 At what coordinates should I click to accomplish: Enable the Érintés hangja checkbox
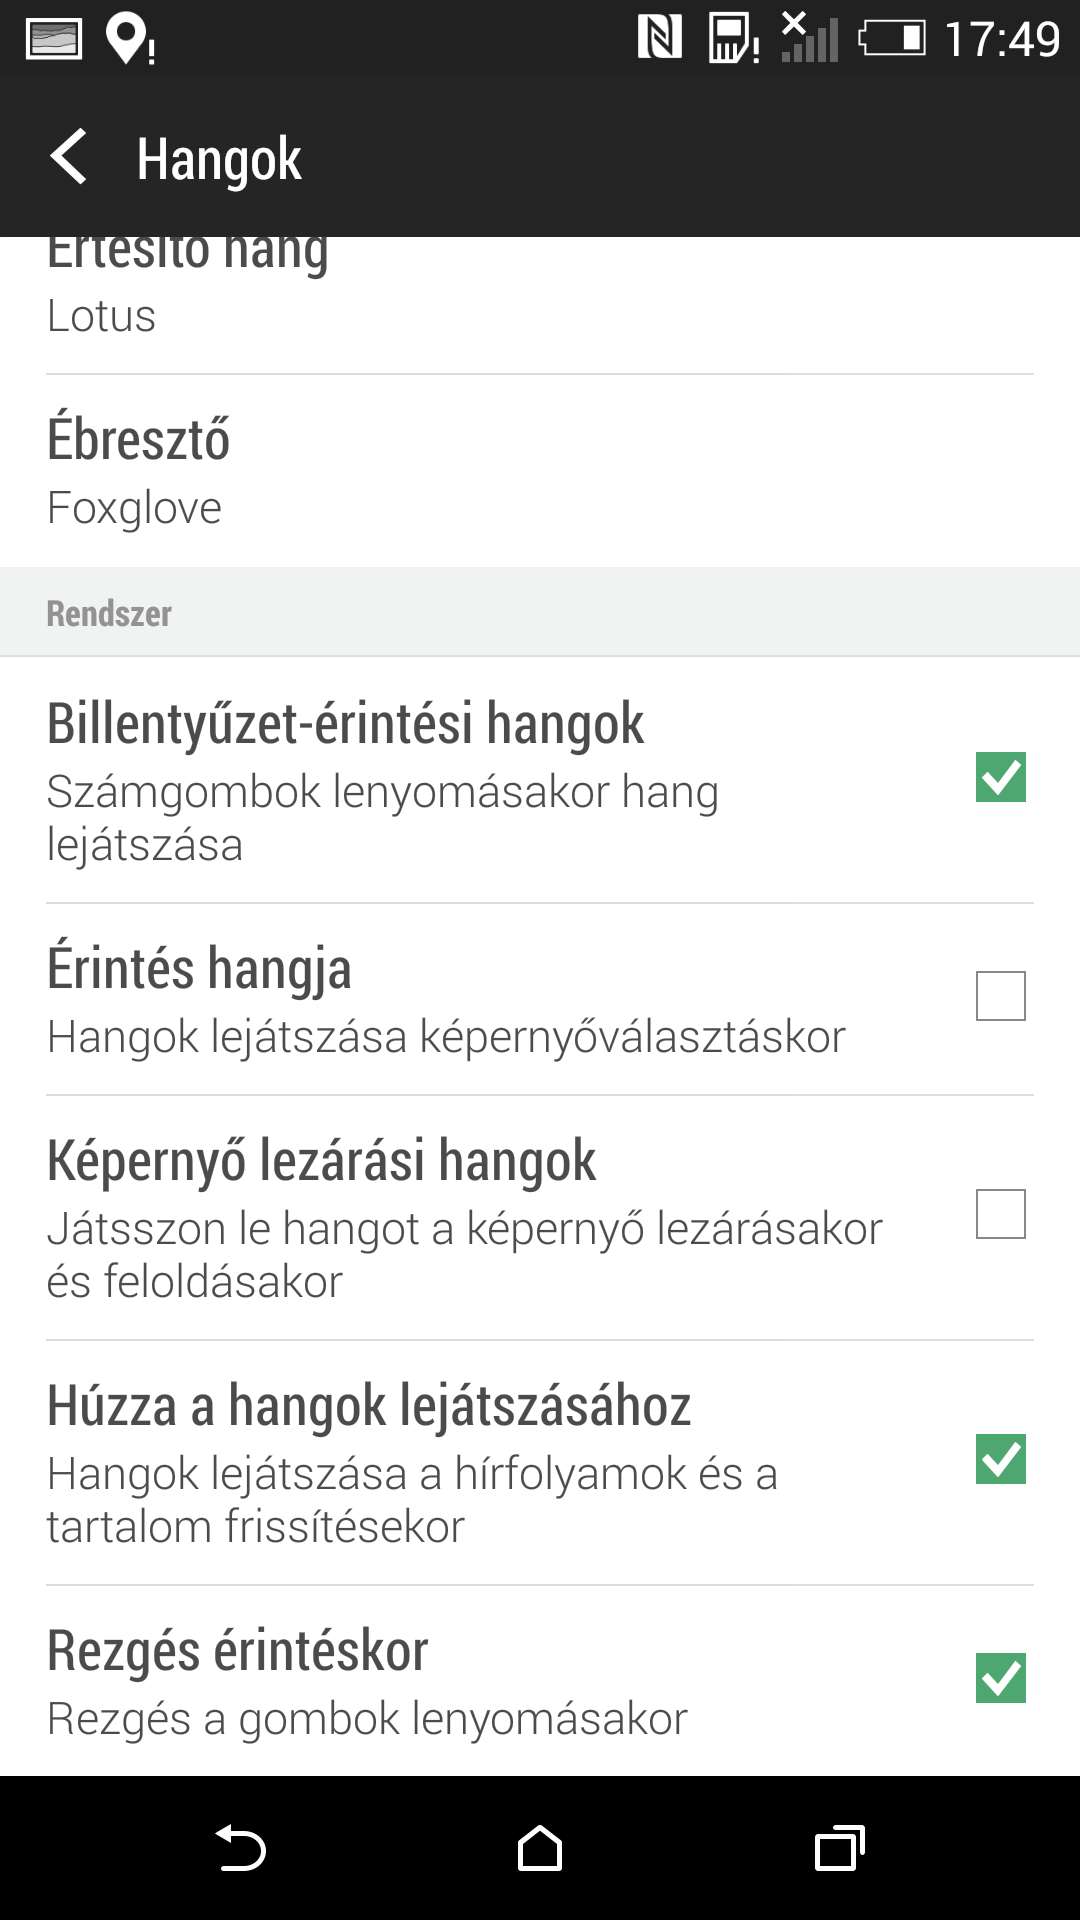click(x=1000, y=996)
